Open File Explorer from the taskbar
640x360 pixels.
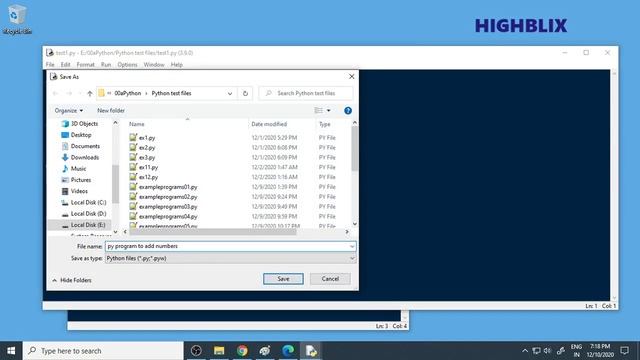(219, 351)
